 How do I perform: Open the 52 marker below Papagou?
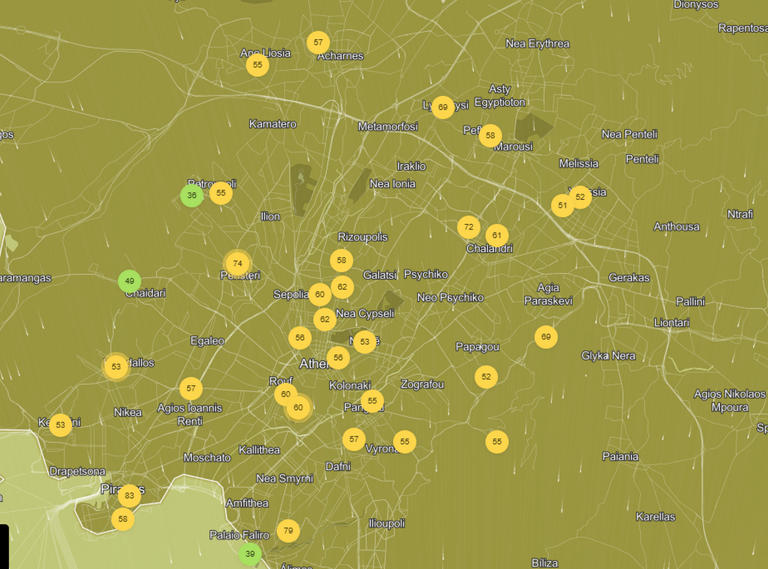(x=486, y=377)
